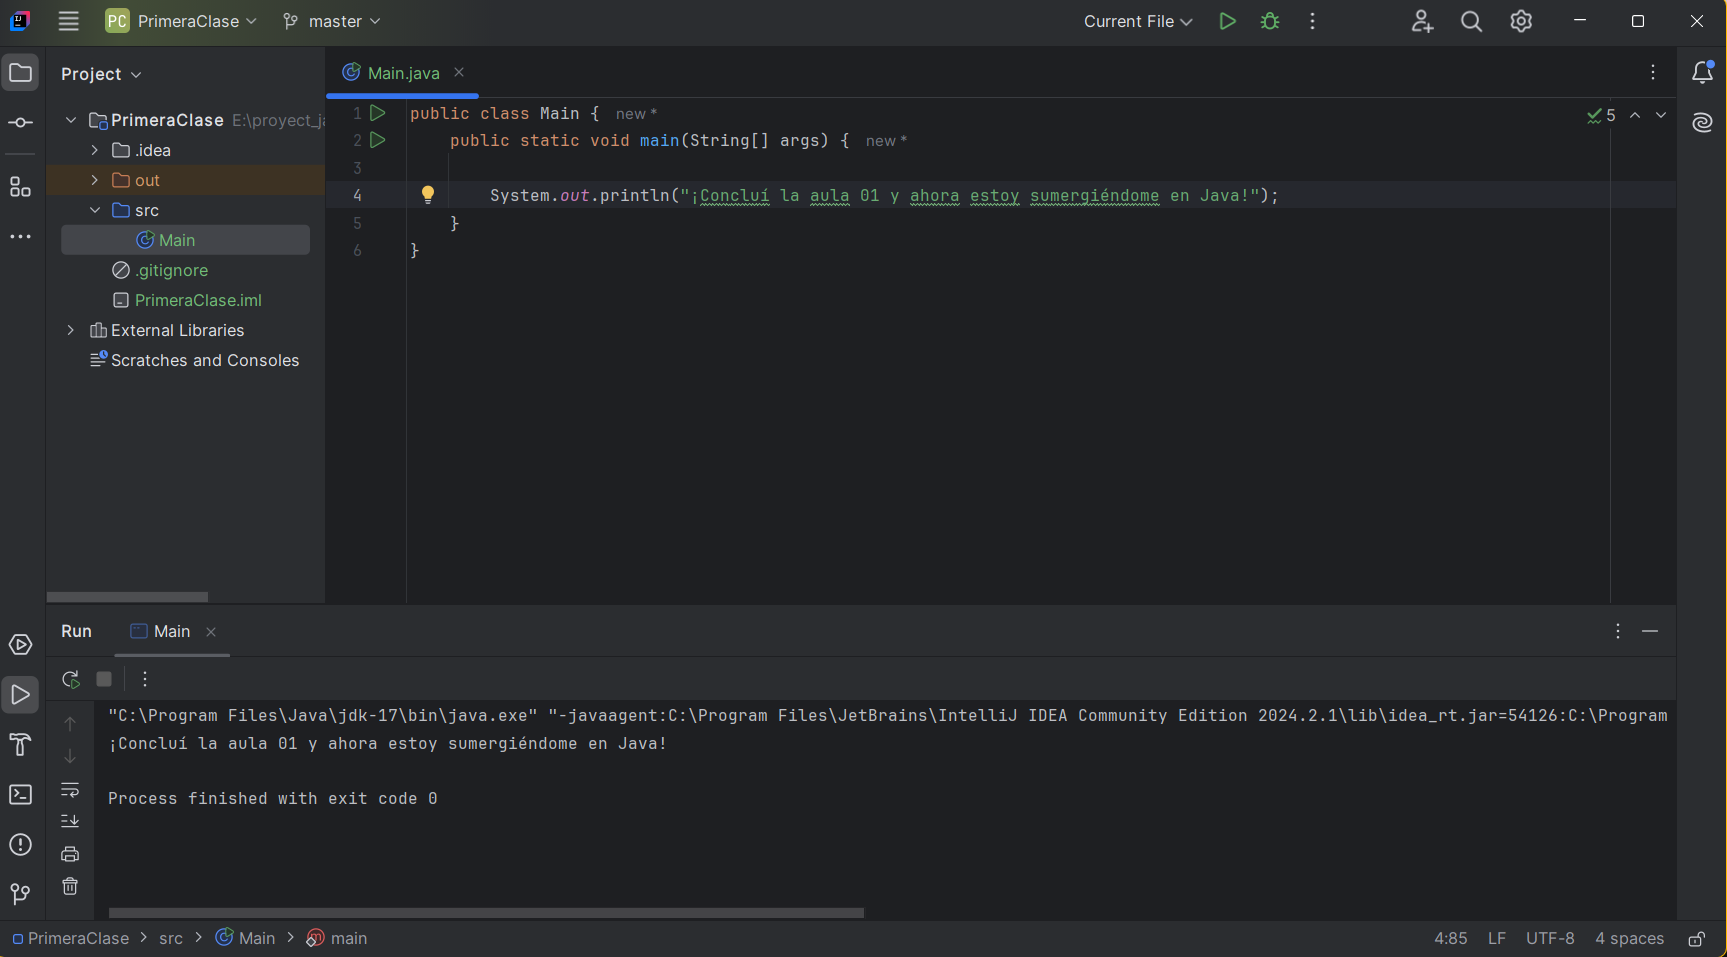
Task: Open Search Everywhere magnifier
Action: 1471,21
